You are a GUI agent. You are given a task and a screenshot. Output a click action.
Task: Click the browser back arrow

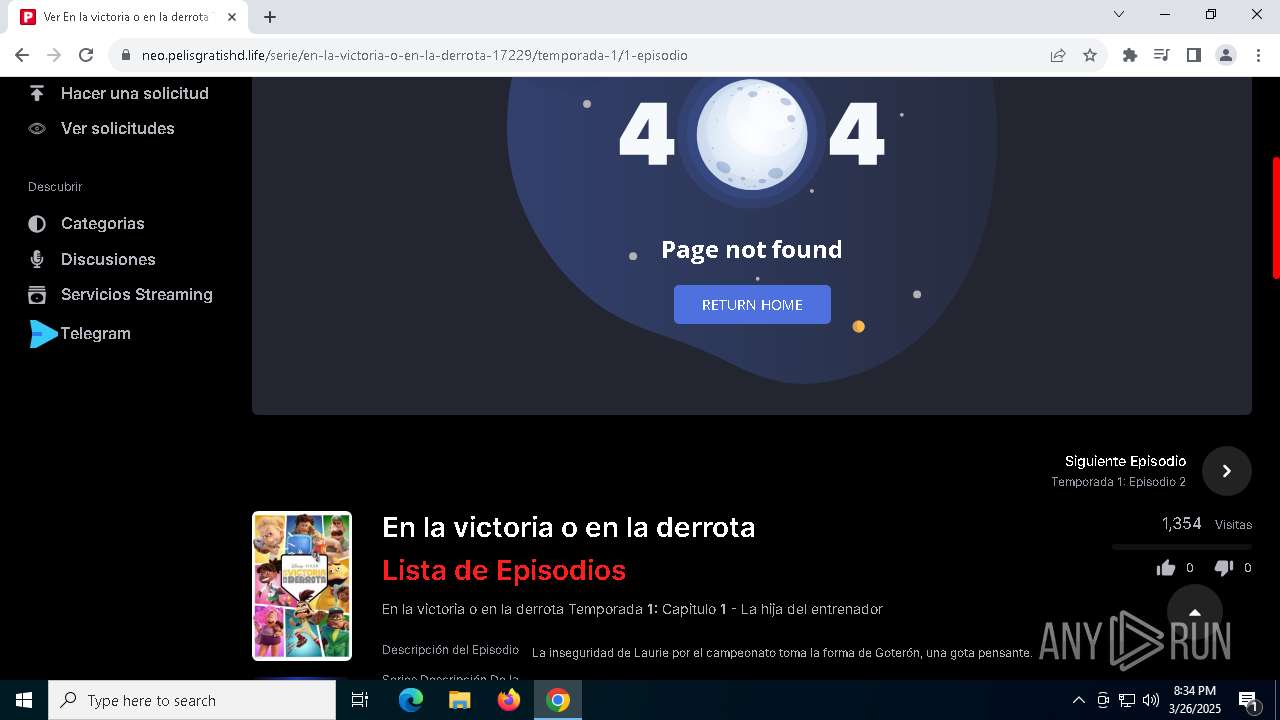pyautogui.click(x=22, y=55)
